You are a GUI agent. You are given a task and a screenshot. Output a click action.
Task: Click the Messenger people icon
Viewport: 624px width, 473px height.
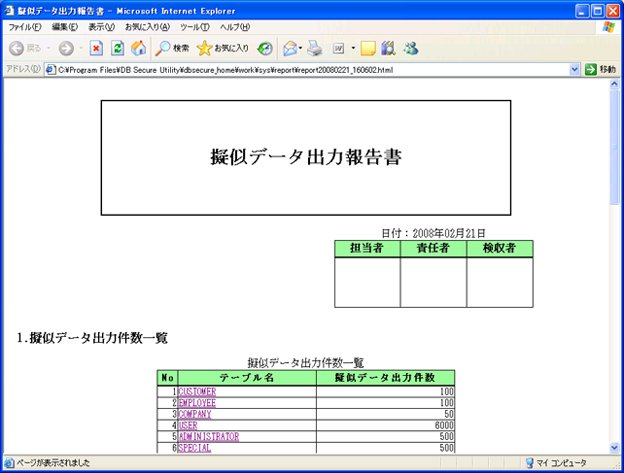[x=411, y=49]
